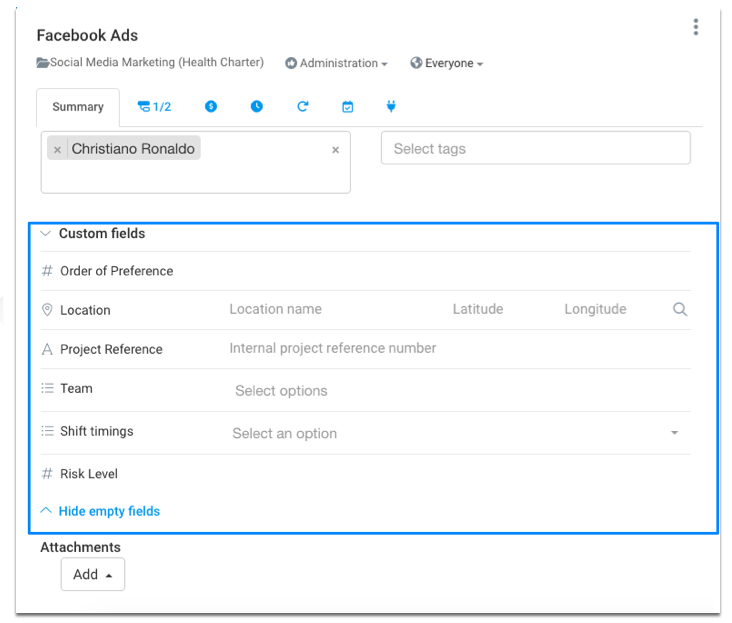The width and height of the screenshot is (732, 623).
Task: Open the integrations plug icon tab
Action: [391, 106]
